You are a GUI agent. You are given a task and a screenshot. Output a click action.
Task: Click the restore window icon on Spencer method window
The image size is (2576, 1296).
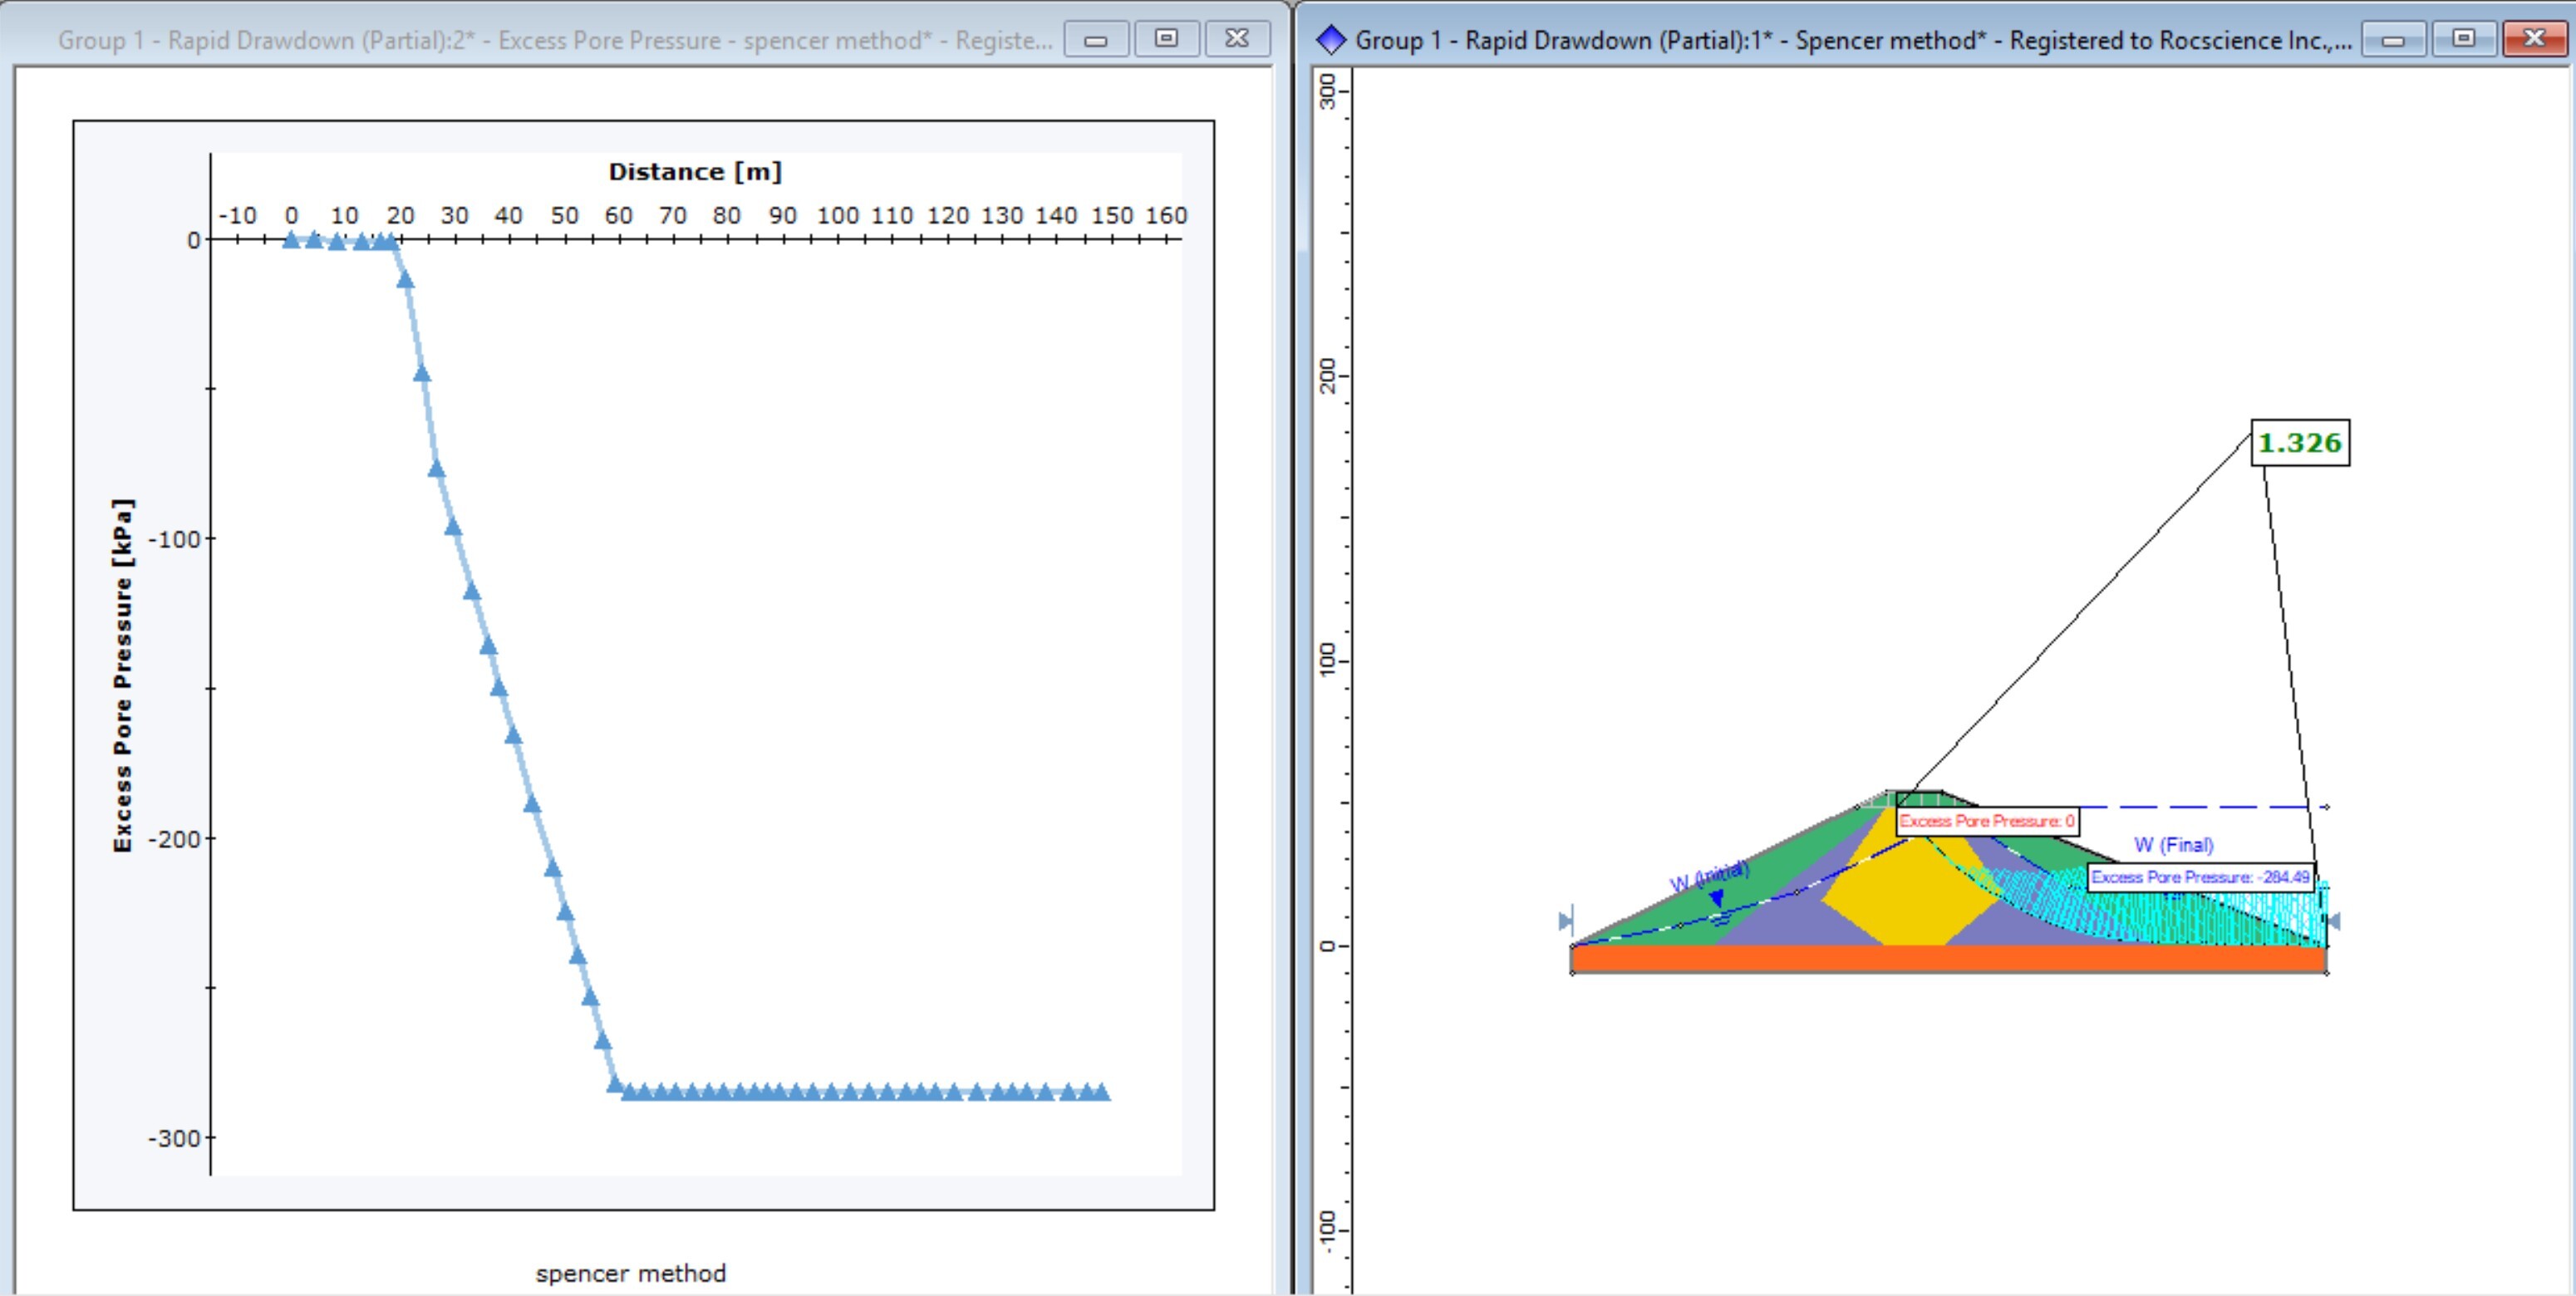(x=2465, y=40)
